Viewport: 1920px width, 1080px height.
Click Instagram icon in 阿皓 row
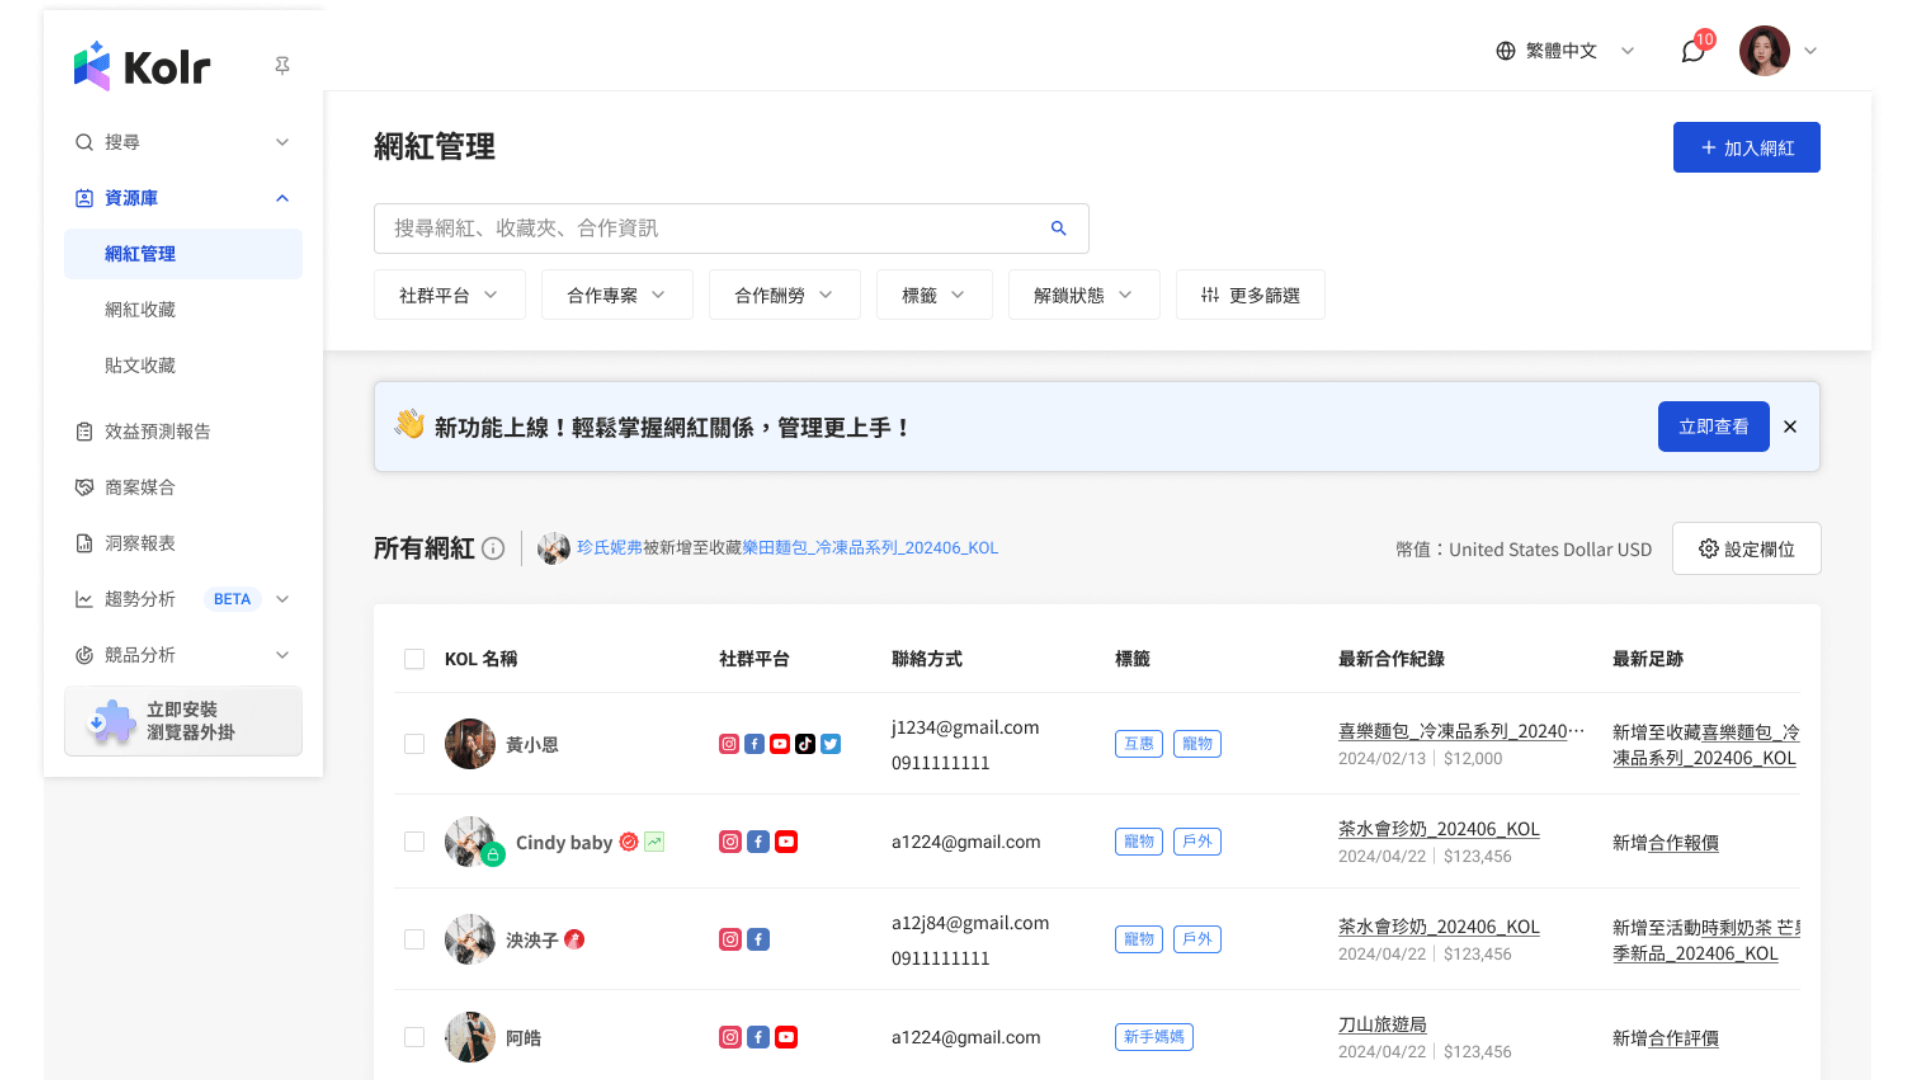click(x=730, y=1037)
